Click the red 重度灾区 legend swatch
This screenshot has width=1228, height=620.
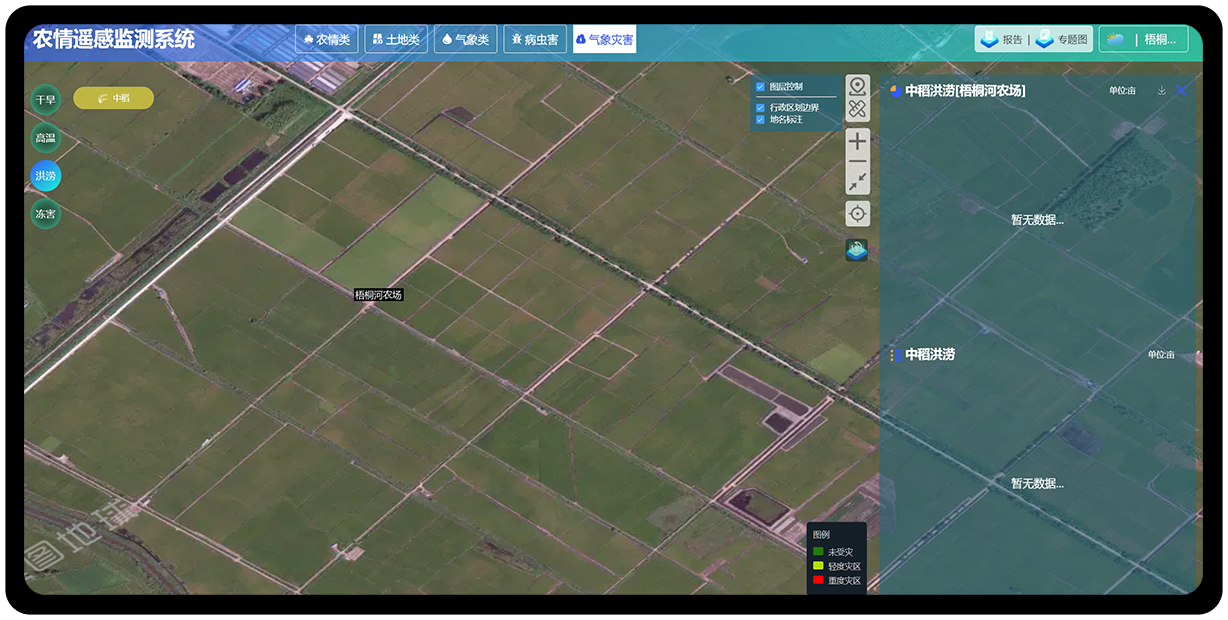pos(817,580)
